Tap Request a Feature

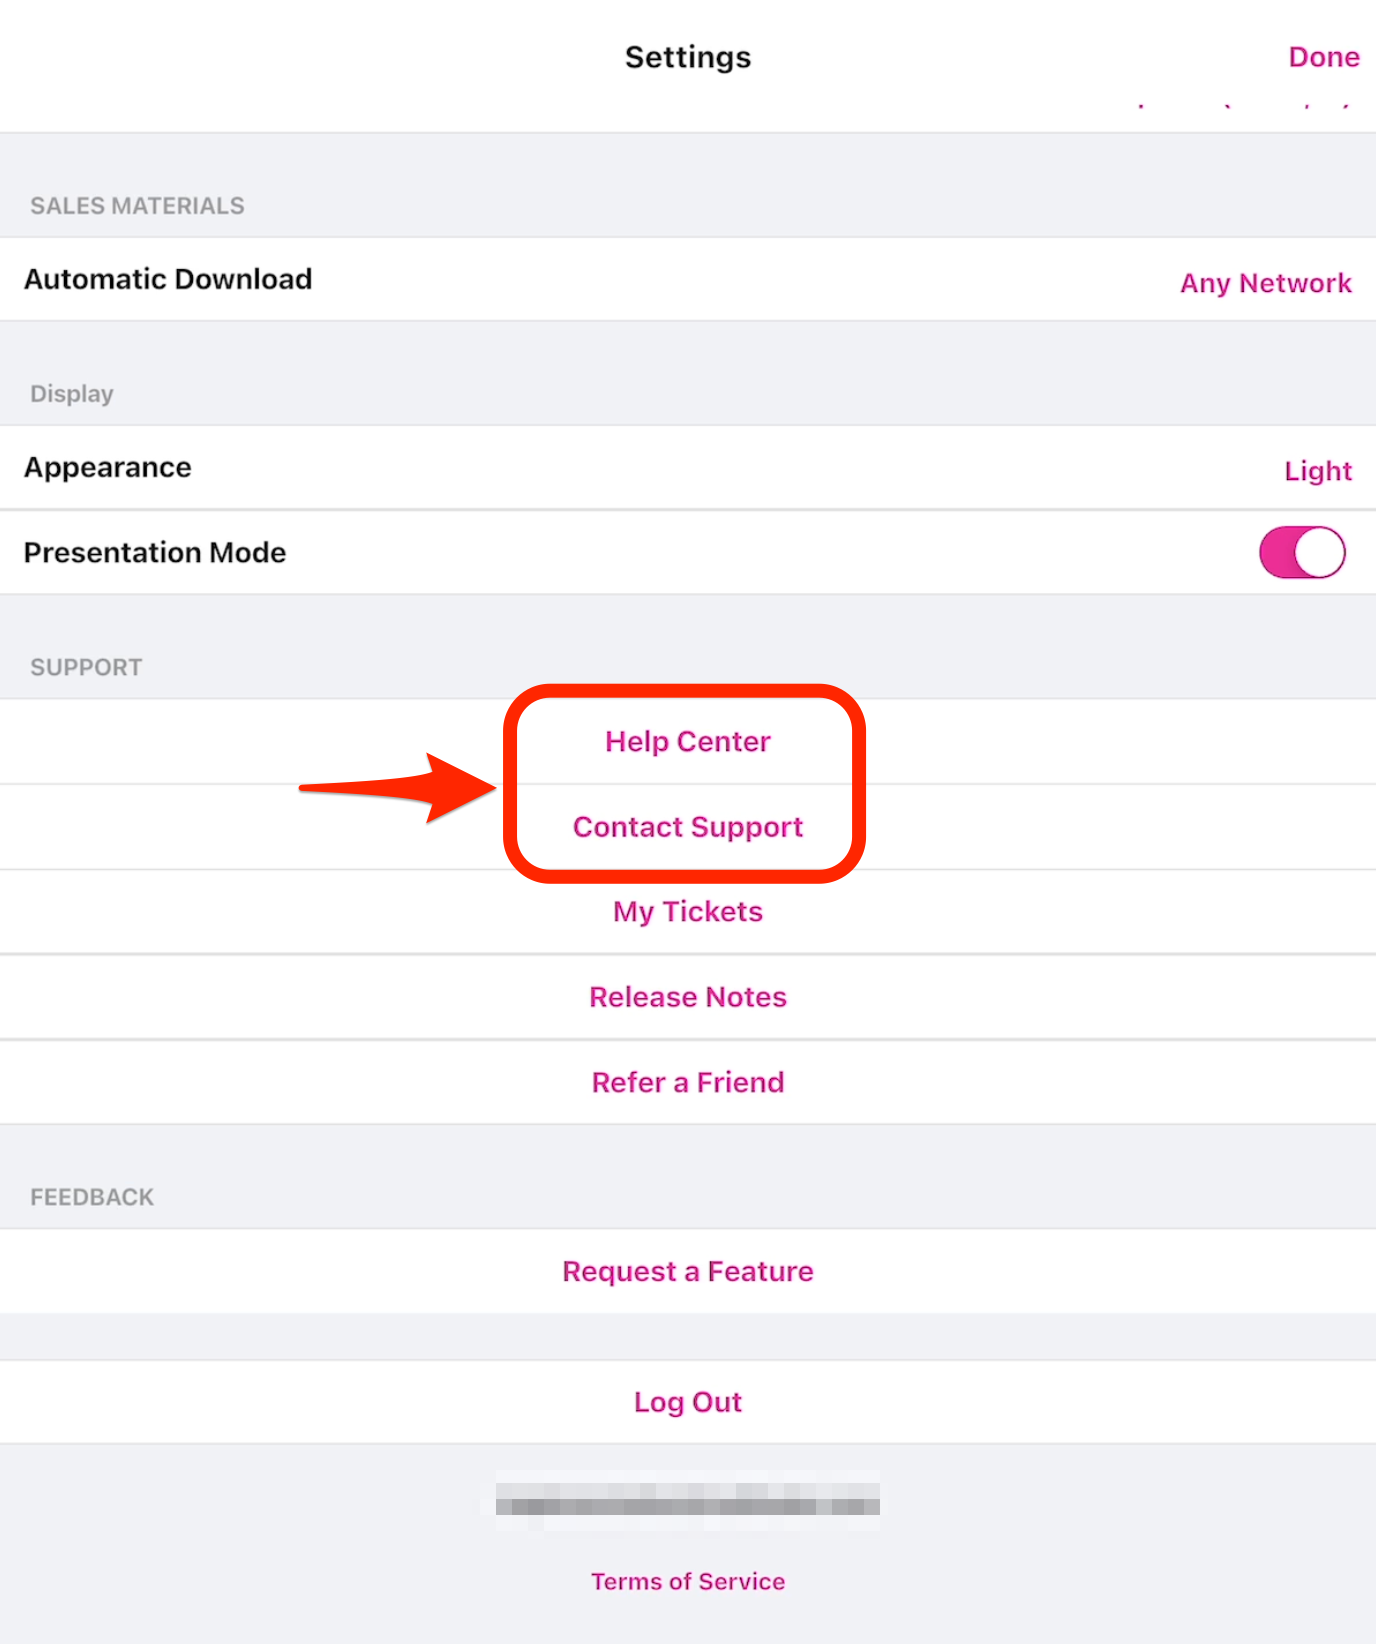[x=688, y=1271]
